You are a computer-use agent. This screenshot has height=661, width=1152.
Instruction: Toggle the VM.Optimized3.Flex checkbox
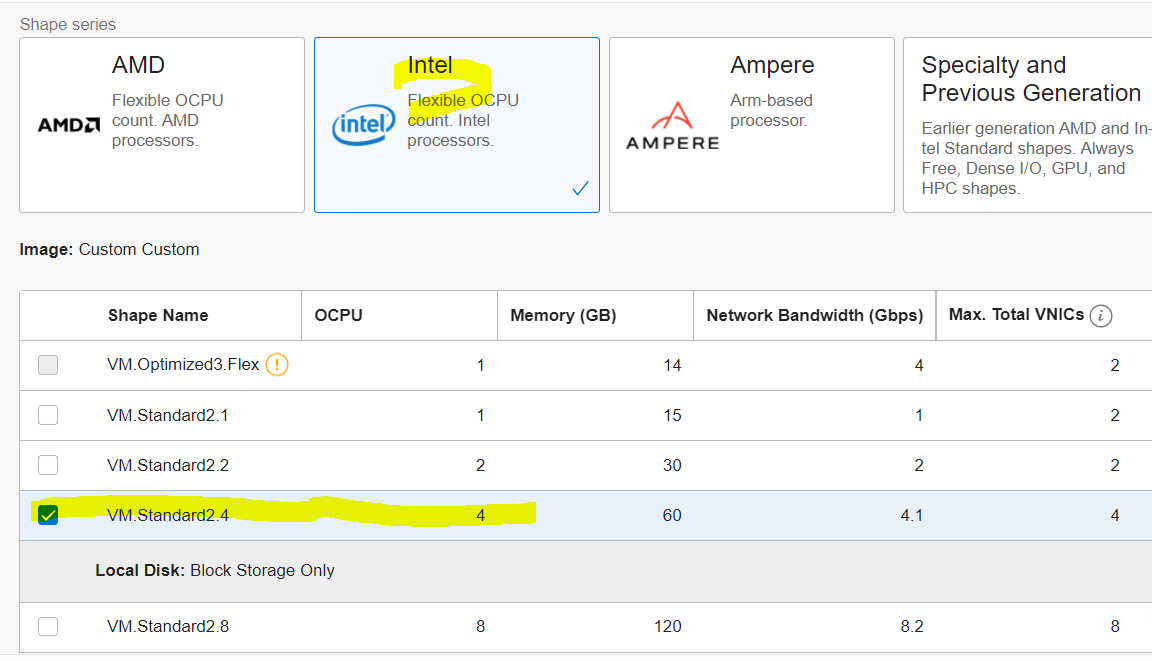click(x=48, y=365)
